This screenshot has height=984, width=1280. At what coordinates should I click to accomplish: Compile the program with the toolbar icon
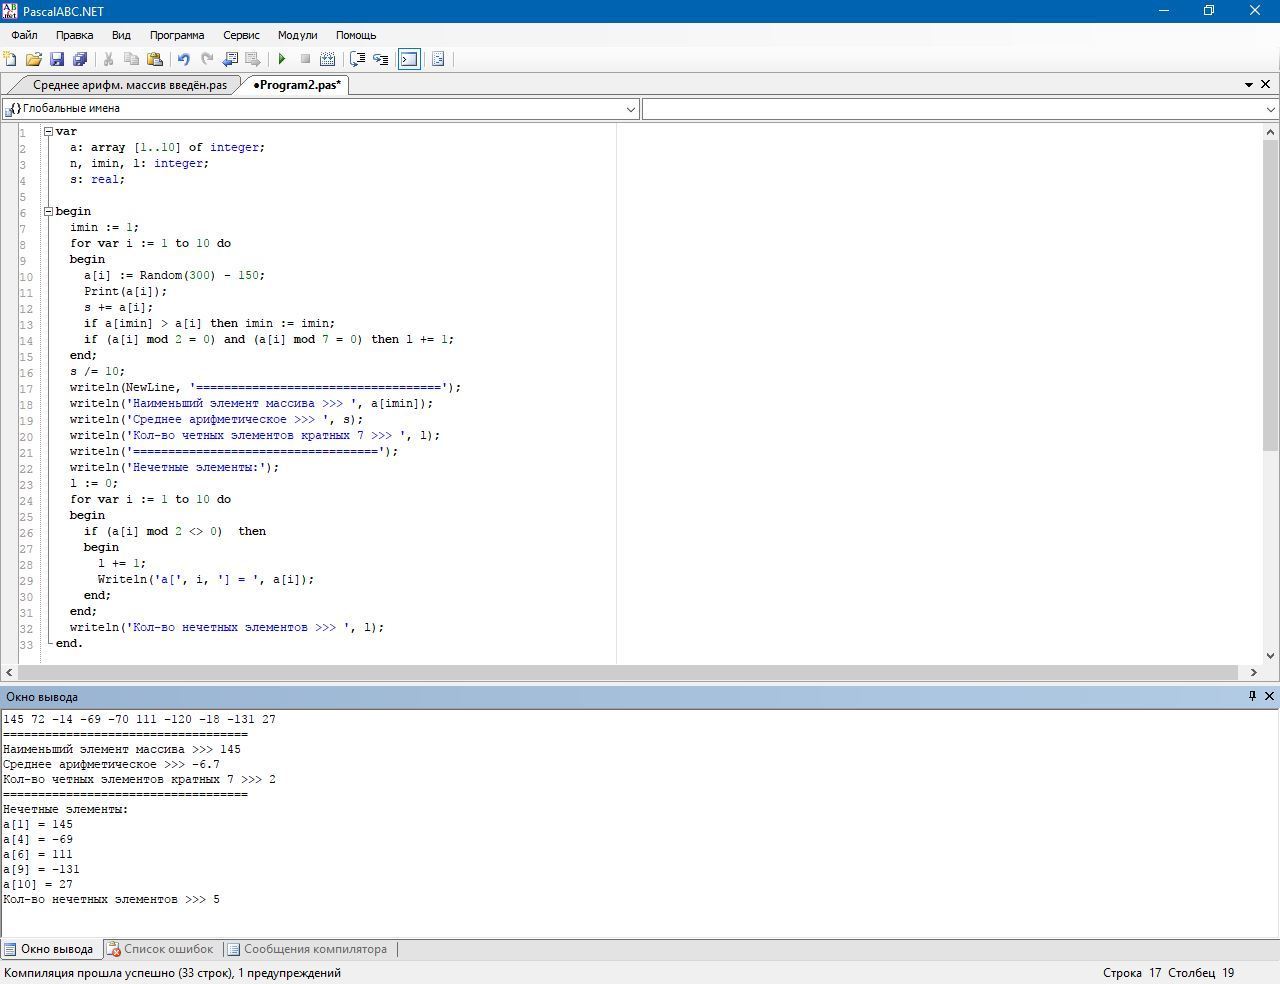[327, 59]
